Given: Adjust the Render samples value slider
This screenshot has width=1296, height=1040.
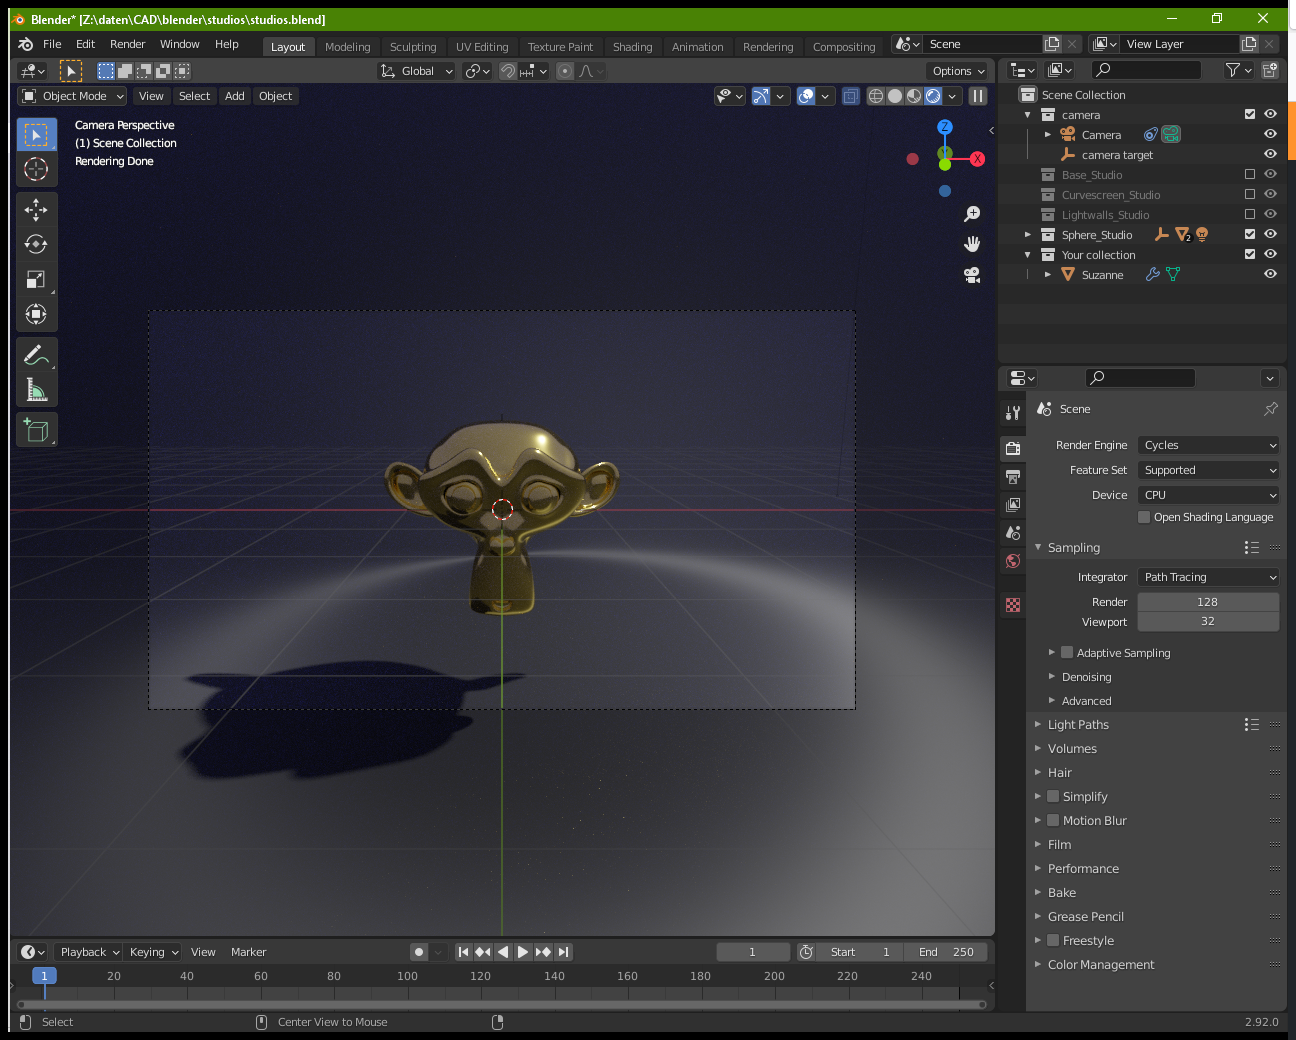Looking at the screenshot, I should [1208, 601].
